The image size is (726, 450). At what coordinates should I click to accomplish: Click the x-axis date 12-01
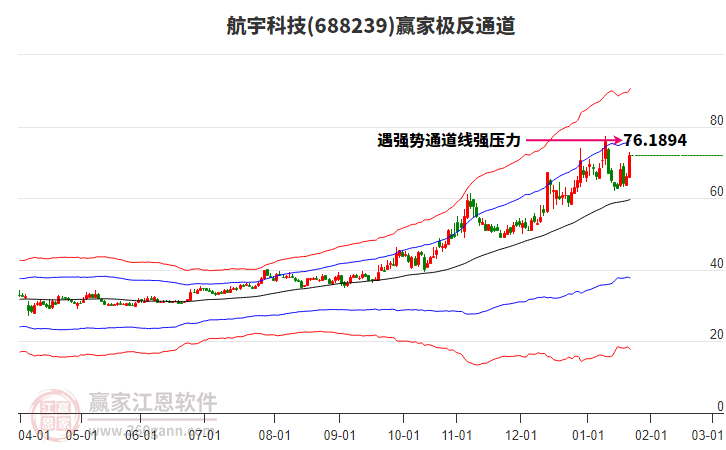click(x=520, y=436)
